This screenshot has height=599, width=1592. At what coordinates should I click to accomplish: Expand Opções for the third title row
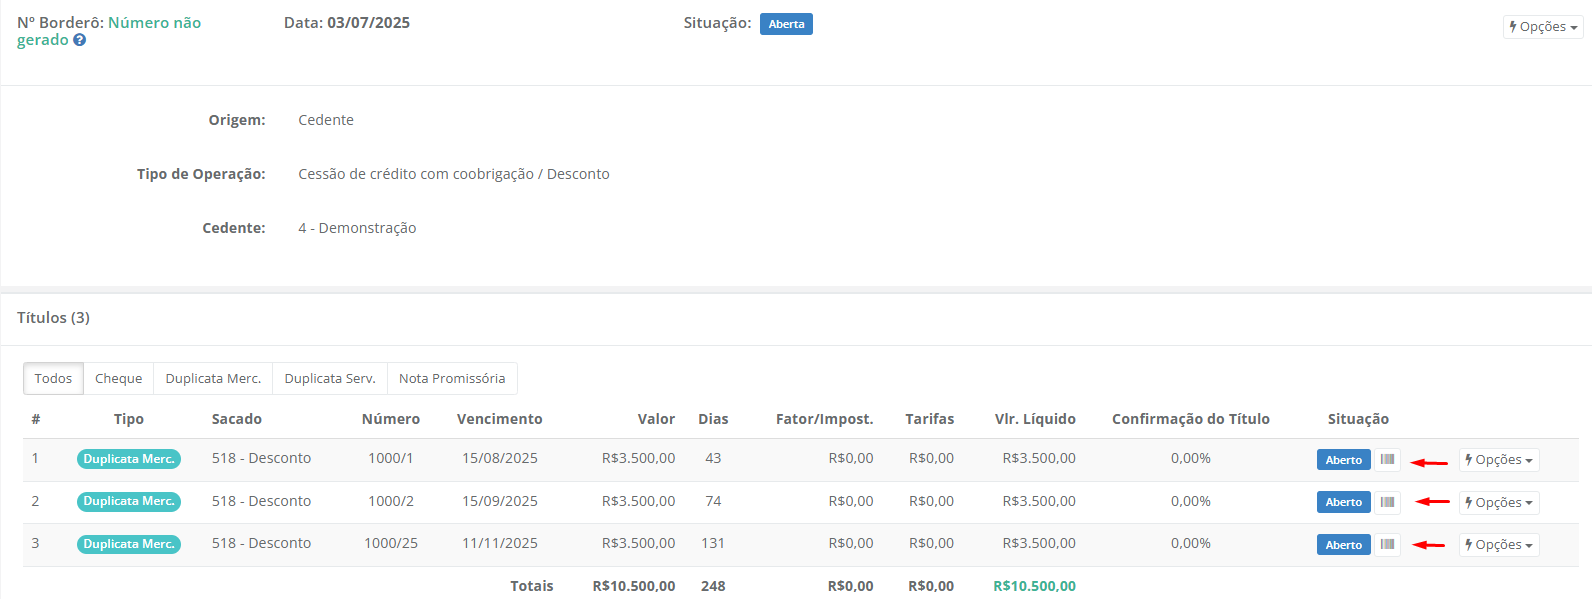(1498, 545)
